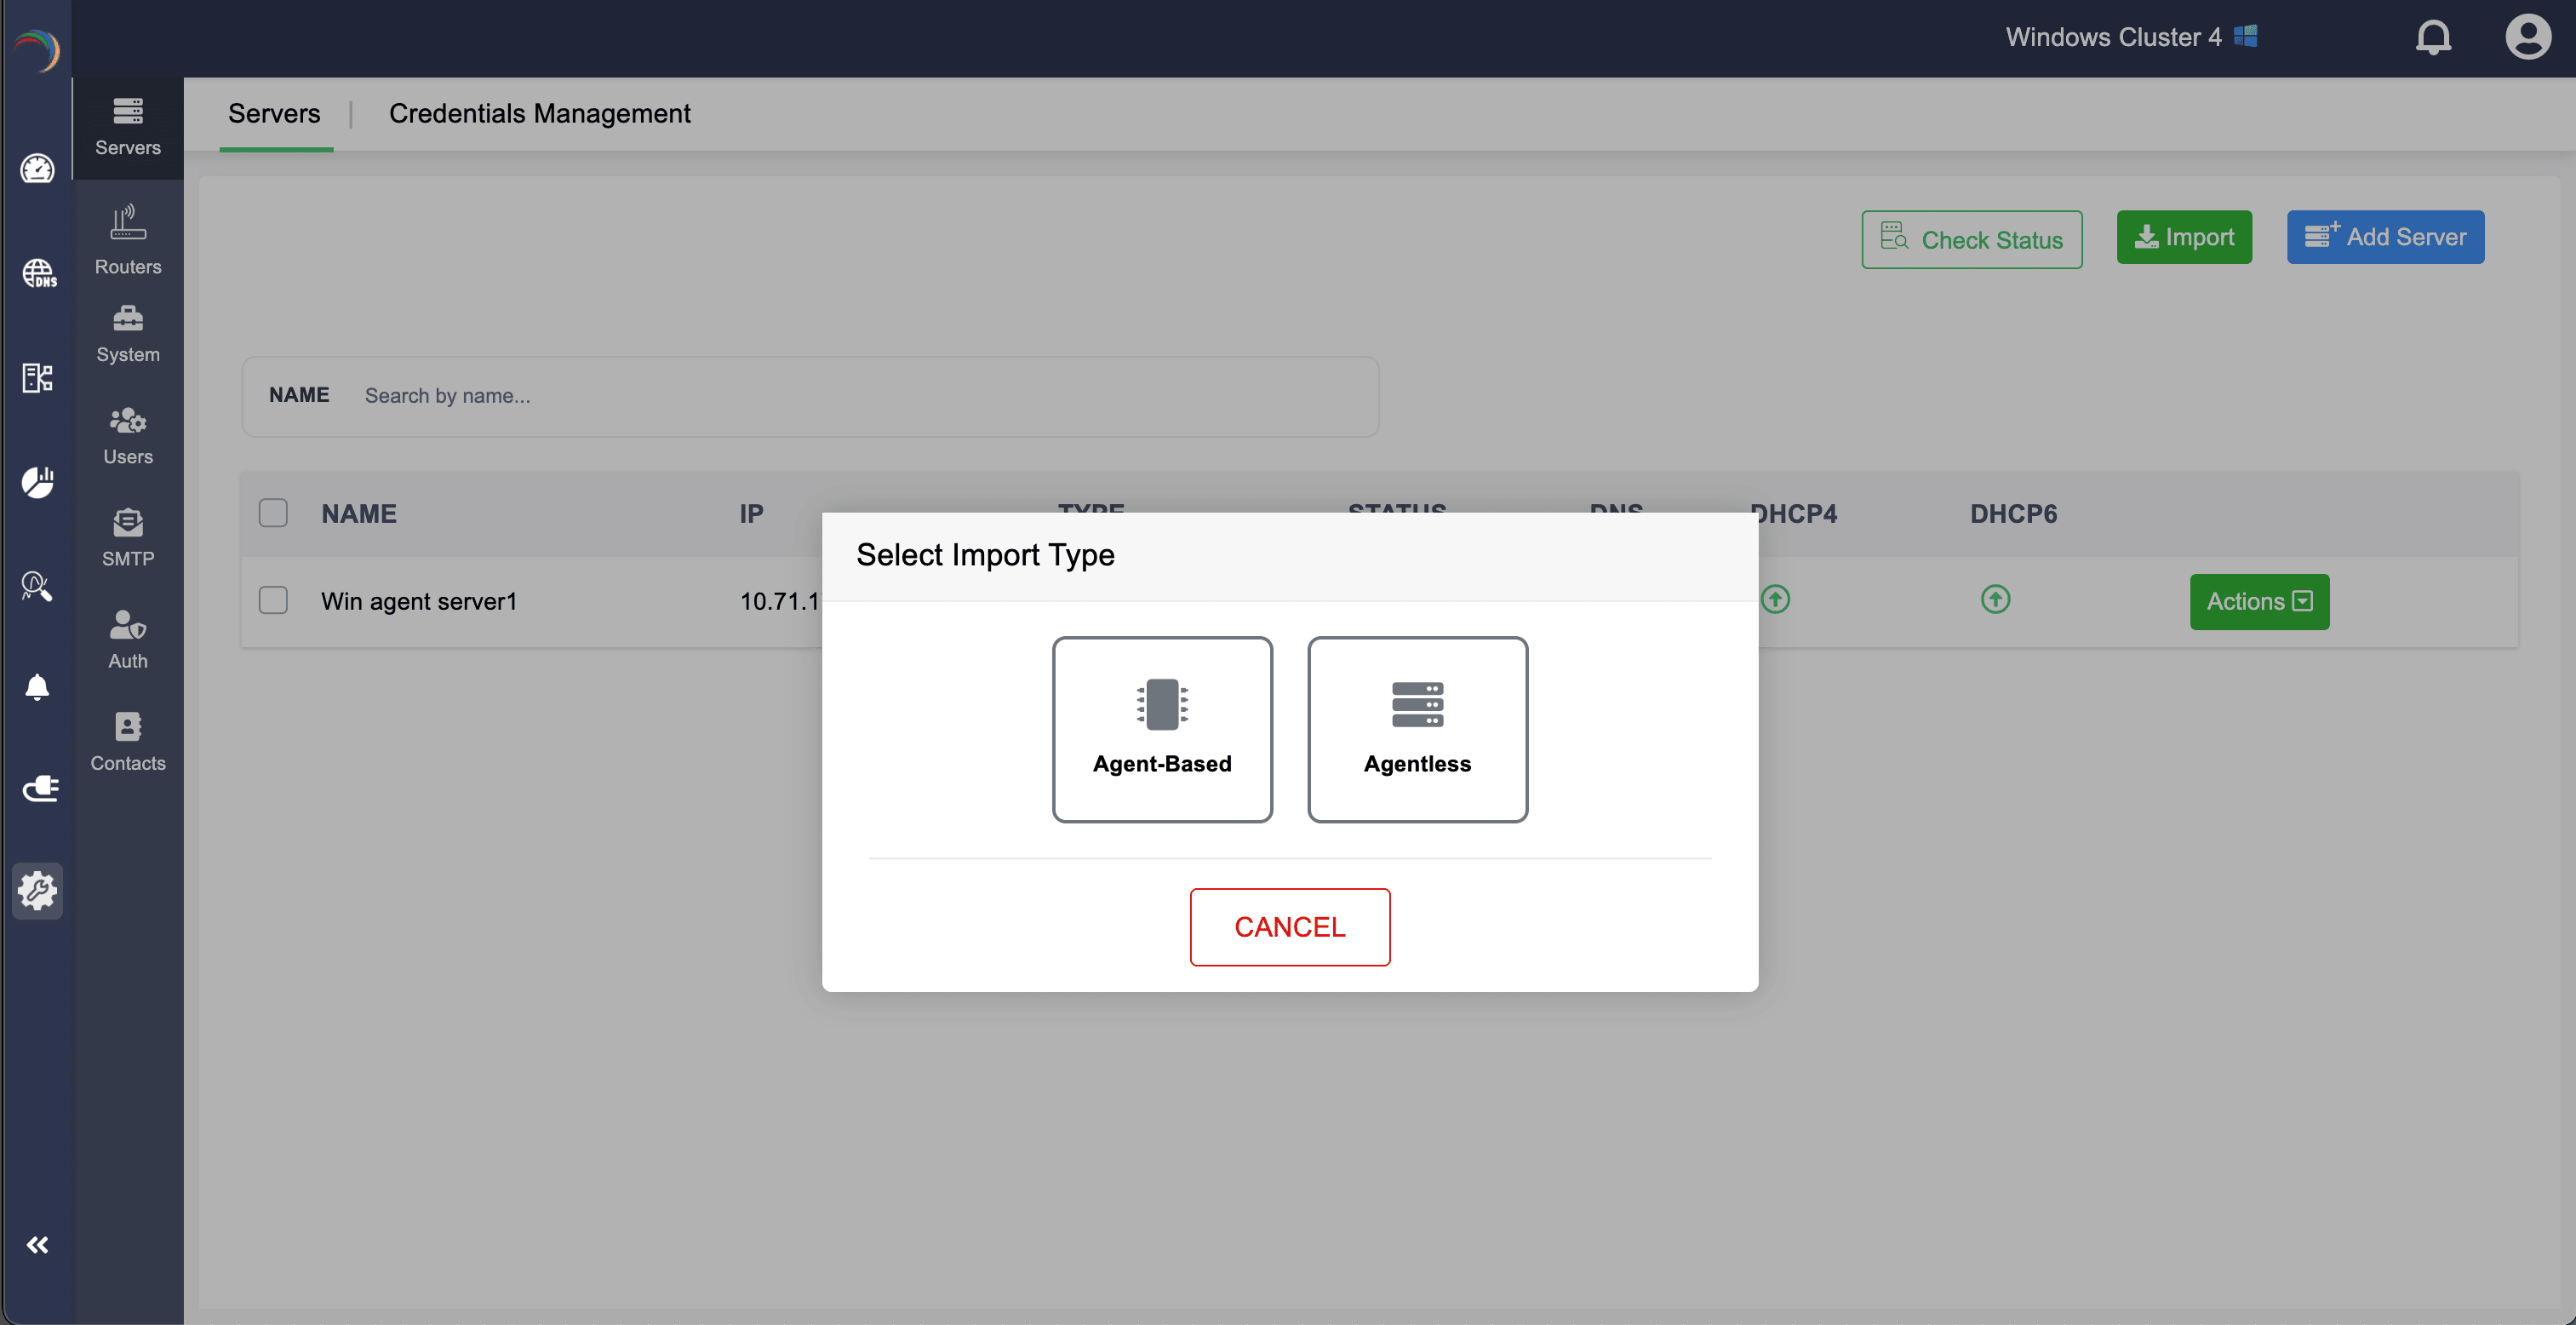Image resolution: width=2576 pixels, height=1325 pixels.
Task: Click the IP column header
Action: tap(751, 514)
